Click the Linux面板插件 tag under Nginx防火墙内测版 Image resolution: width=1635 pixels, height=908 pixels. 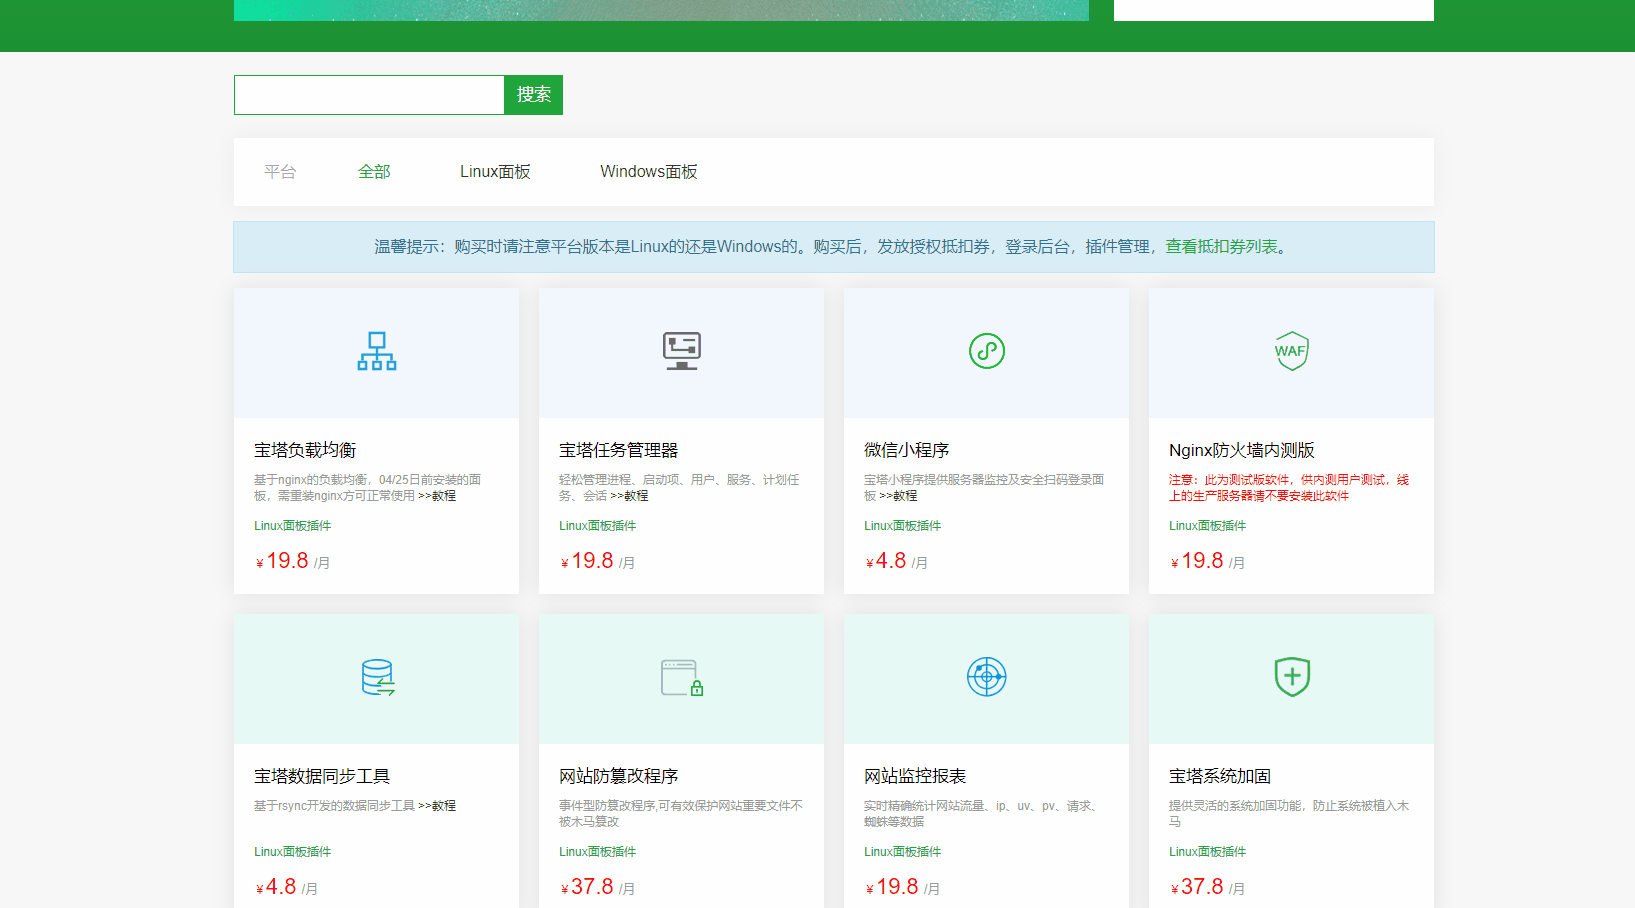[1207, 526]
